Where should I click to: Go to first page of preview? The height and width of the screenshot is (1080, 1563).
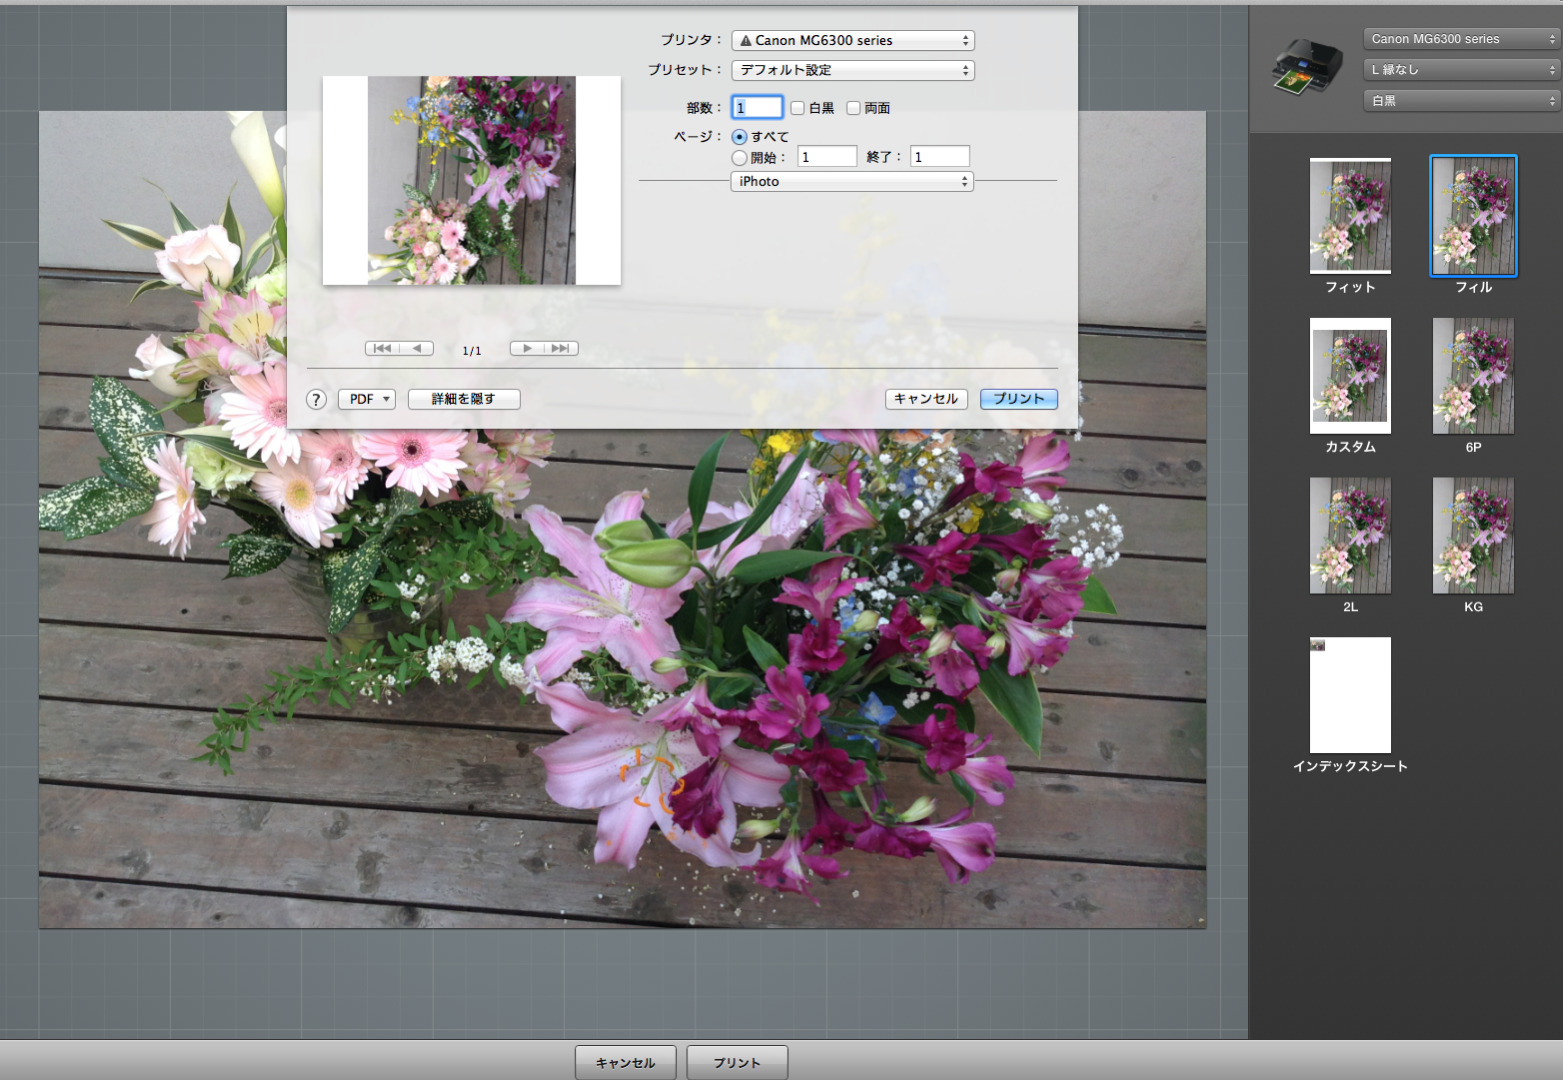tap(382, 349)
